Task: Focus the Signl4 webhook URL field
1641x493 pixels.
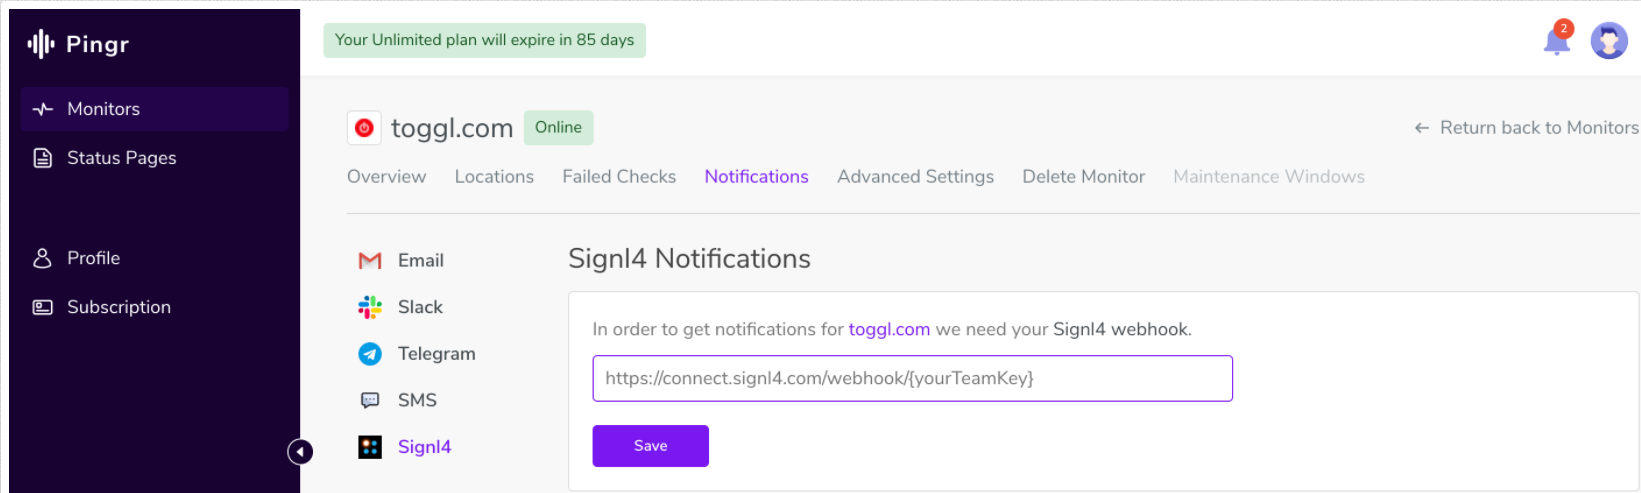Action: tap(912, 379)
